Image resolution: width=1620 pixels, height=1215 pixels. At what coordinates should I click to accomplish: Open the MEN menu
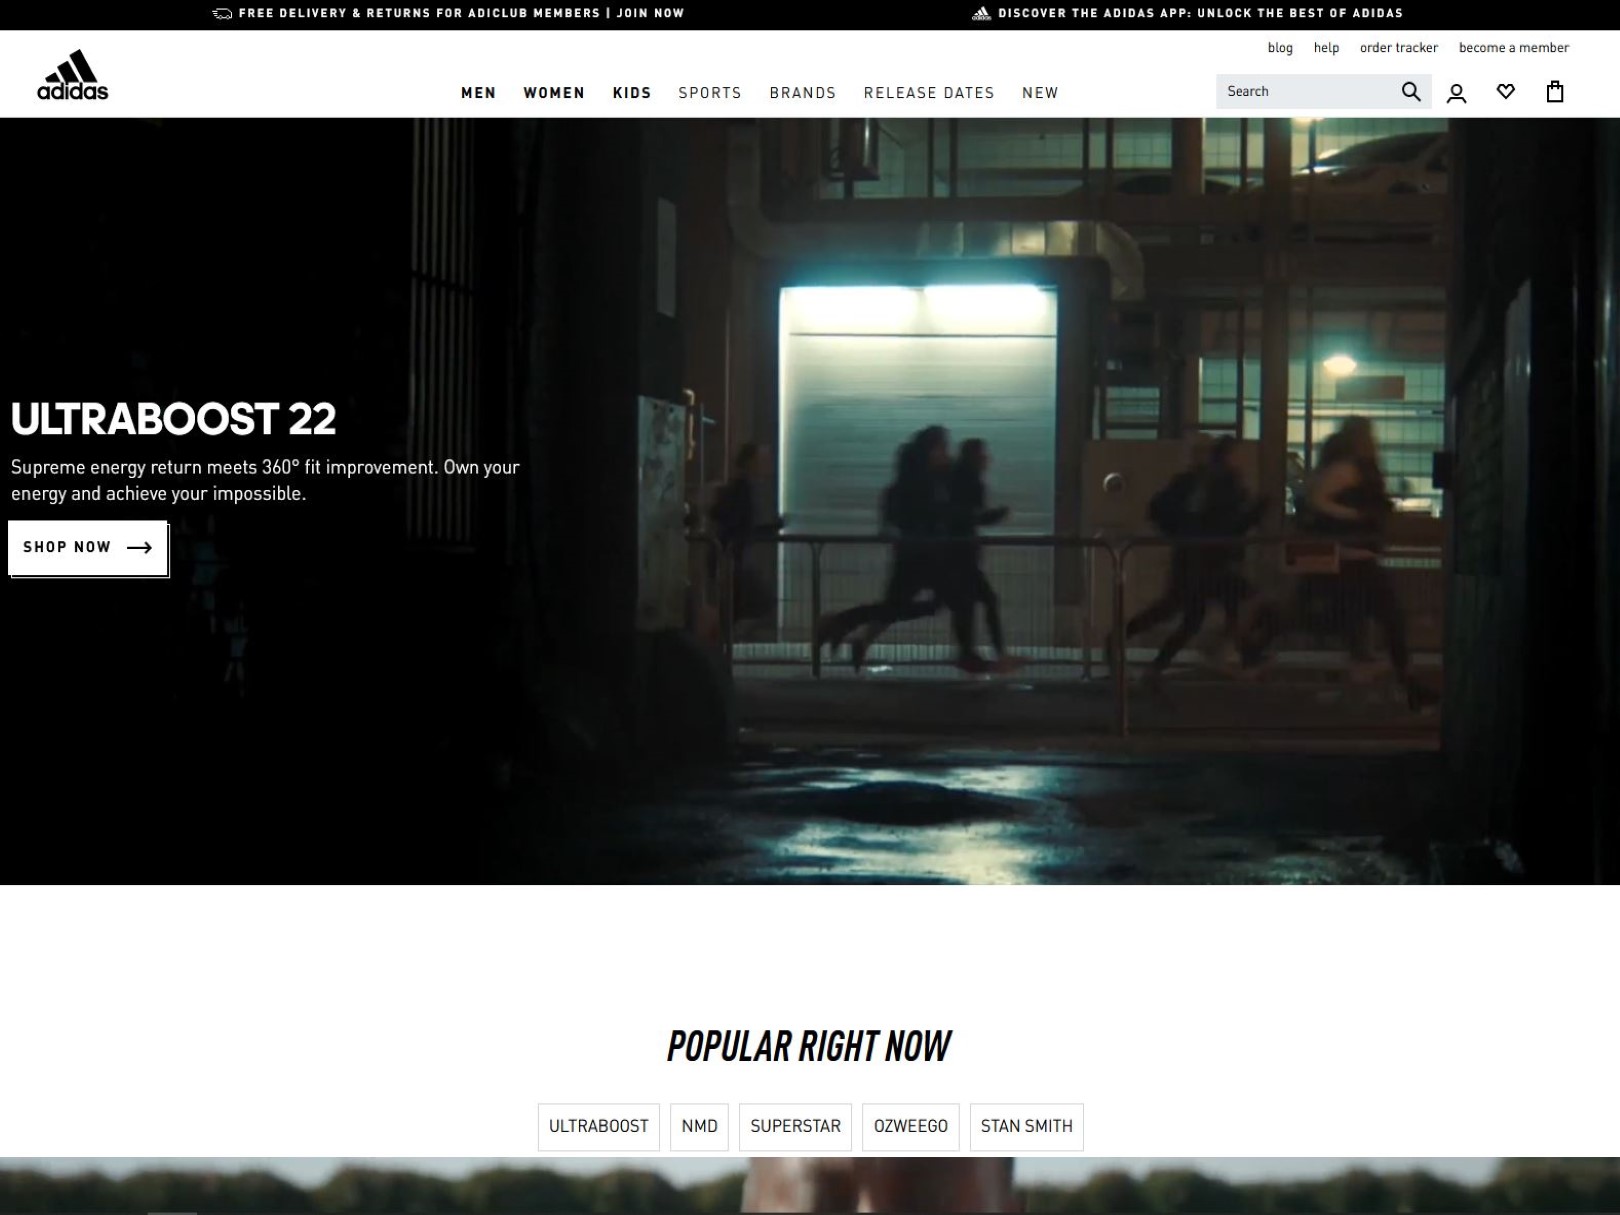(478, 93)
